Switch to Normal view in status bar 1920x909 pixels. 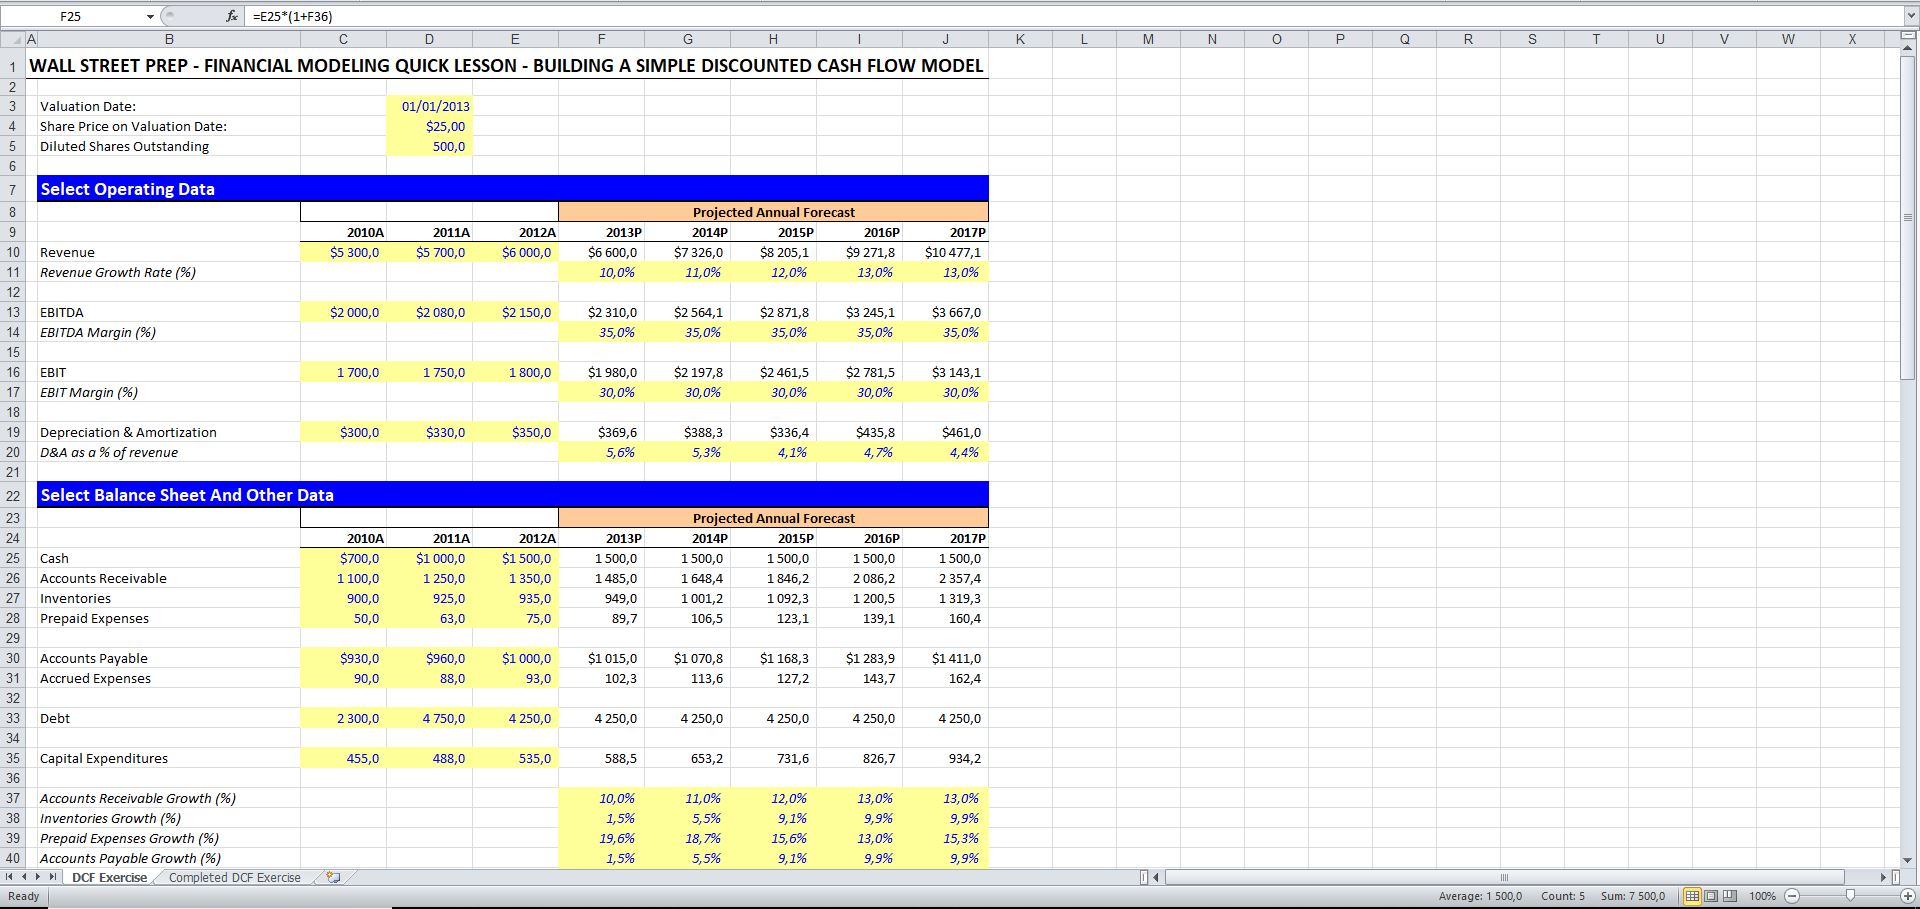[x=1692, y=897]
